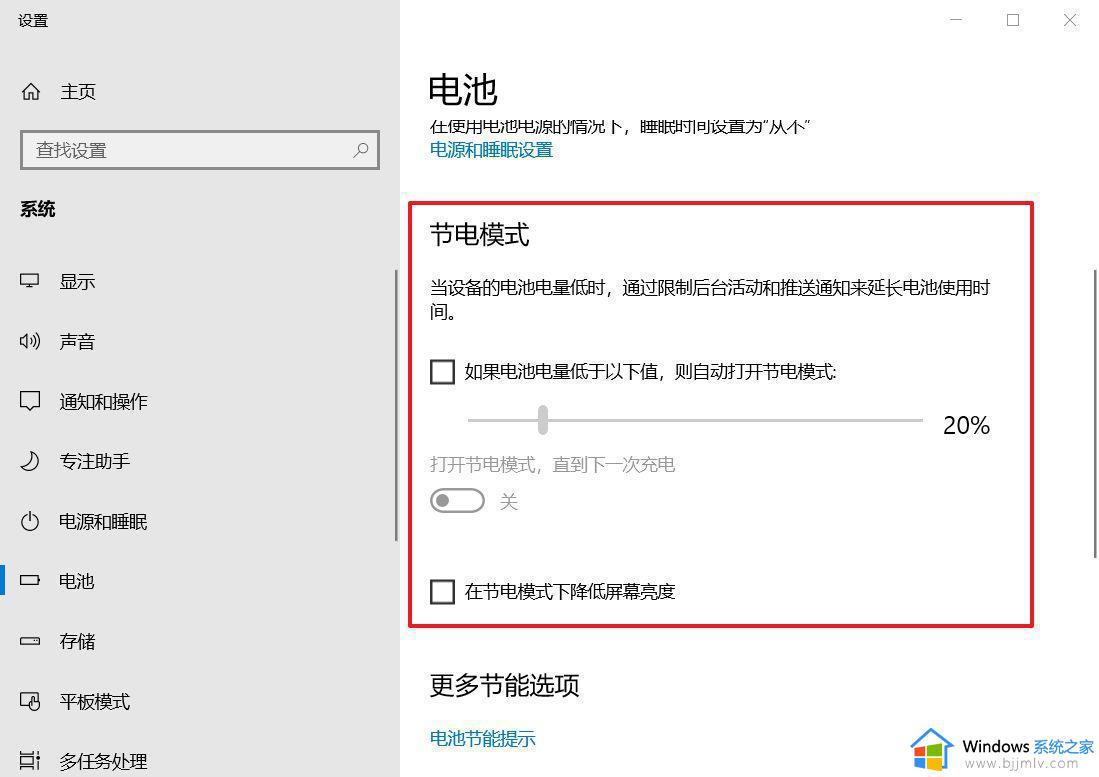Viewport: 1099px width, 777px height.
Task: Open the 专注助手 settings page
Action: (95, 461)
